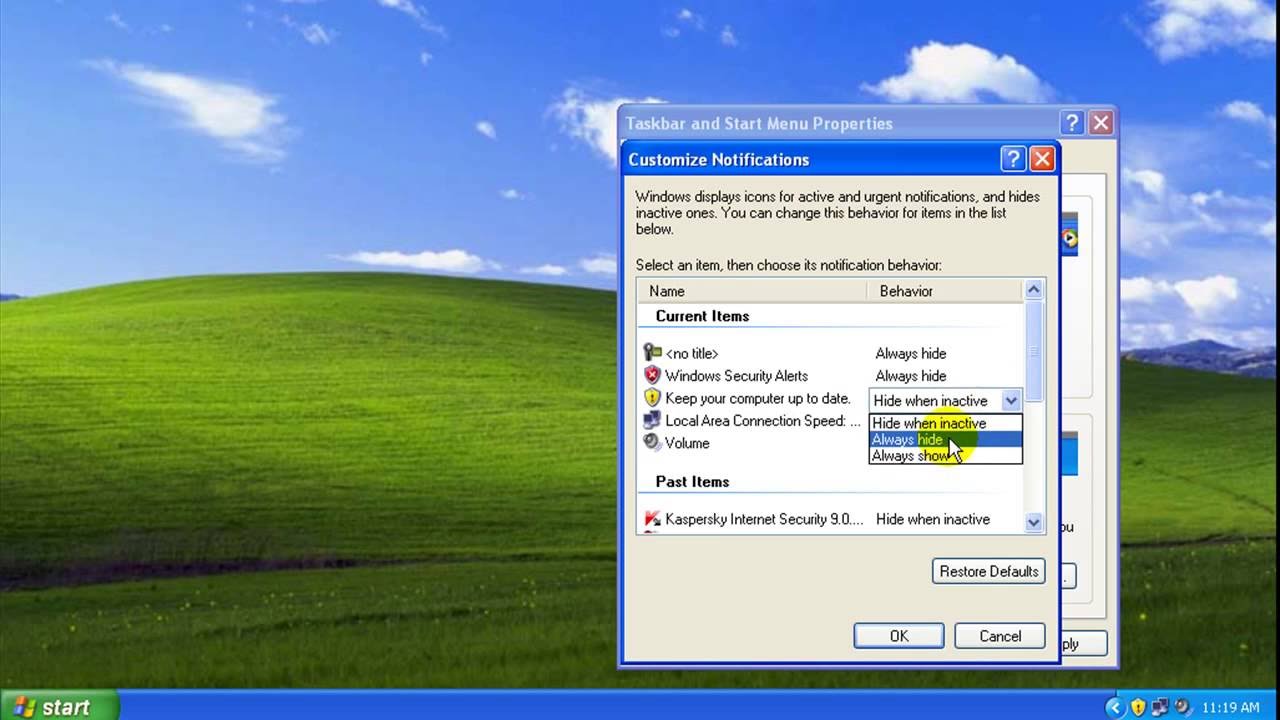Click the yellow Windows Update shield in tray

1138,707
